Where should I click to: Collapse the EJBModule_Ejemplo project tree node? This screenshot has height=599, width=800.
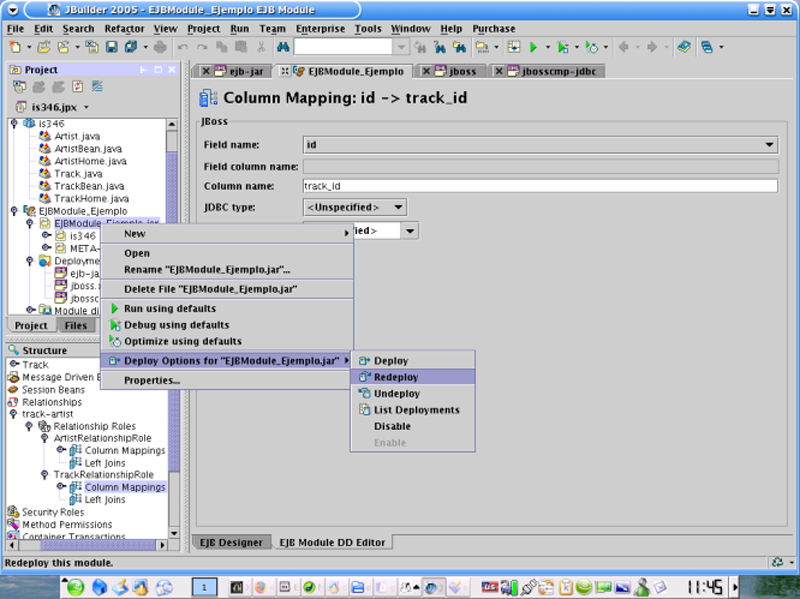click(14, 211)
